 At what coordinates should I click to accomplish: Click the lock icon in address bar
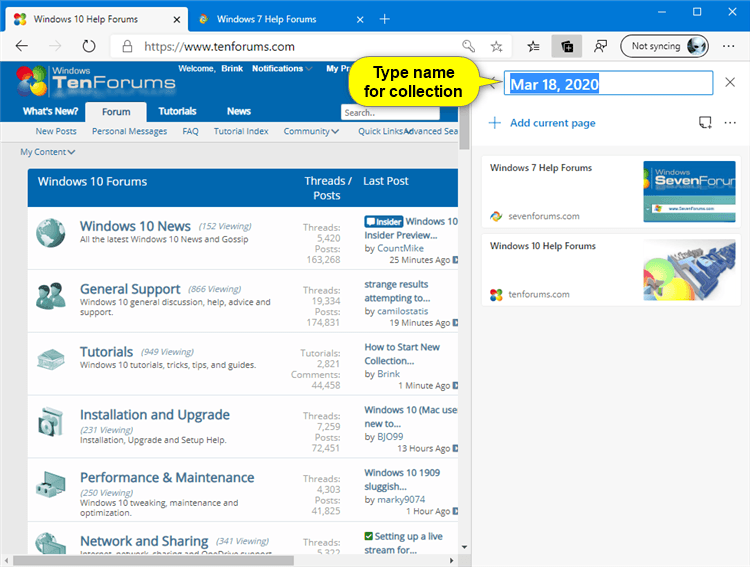click(x=127, y=46)
